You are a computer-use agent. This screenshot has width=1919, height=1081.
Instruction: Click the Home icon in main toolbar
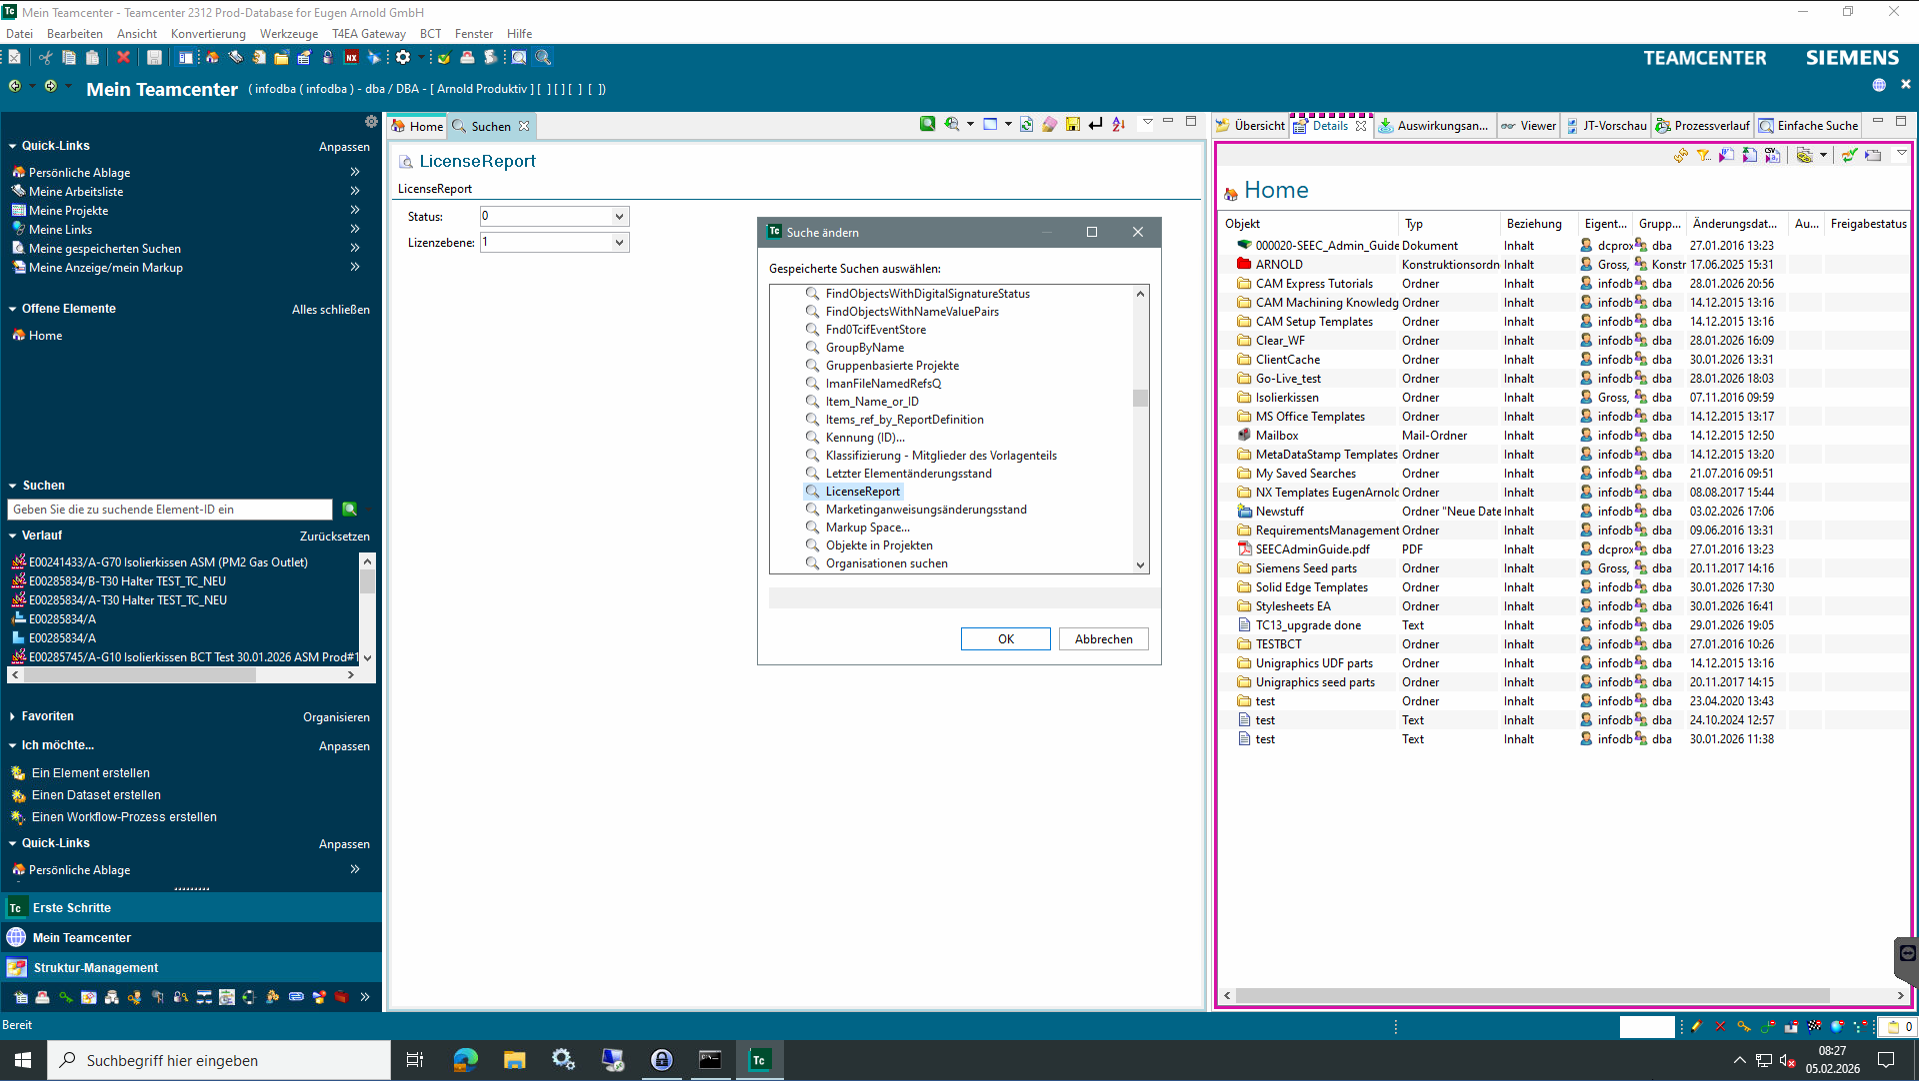(x=212, y=58)
